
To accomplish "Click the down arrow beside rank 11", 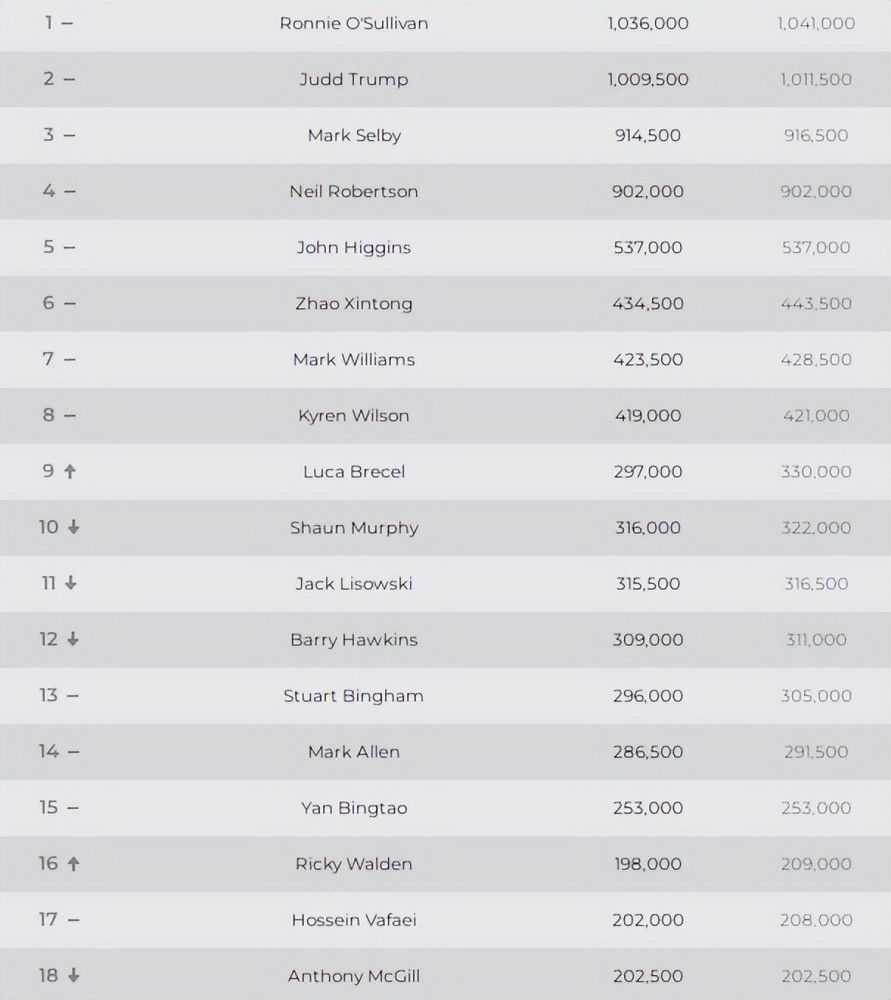I will (71, 583).
